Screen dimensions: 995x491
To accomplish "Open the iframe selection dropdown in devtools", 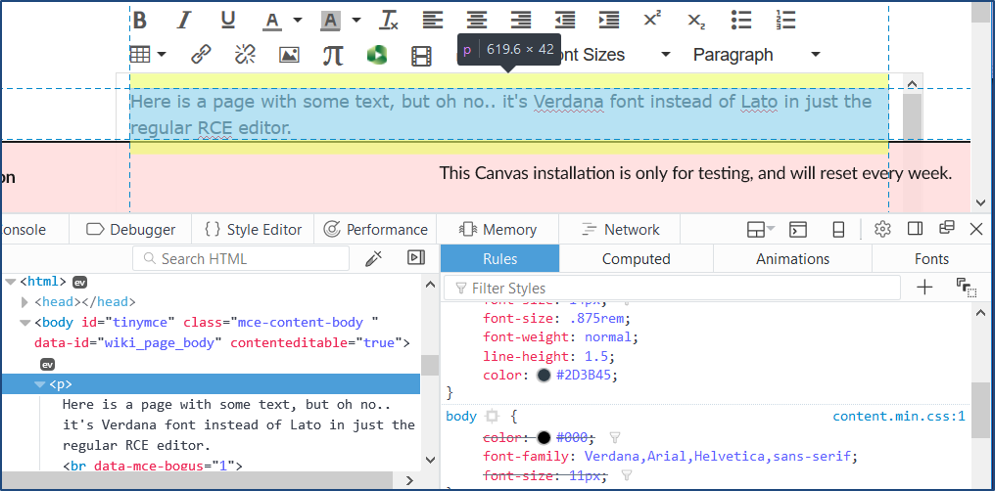I will [761, 229].
